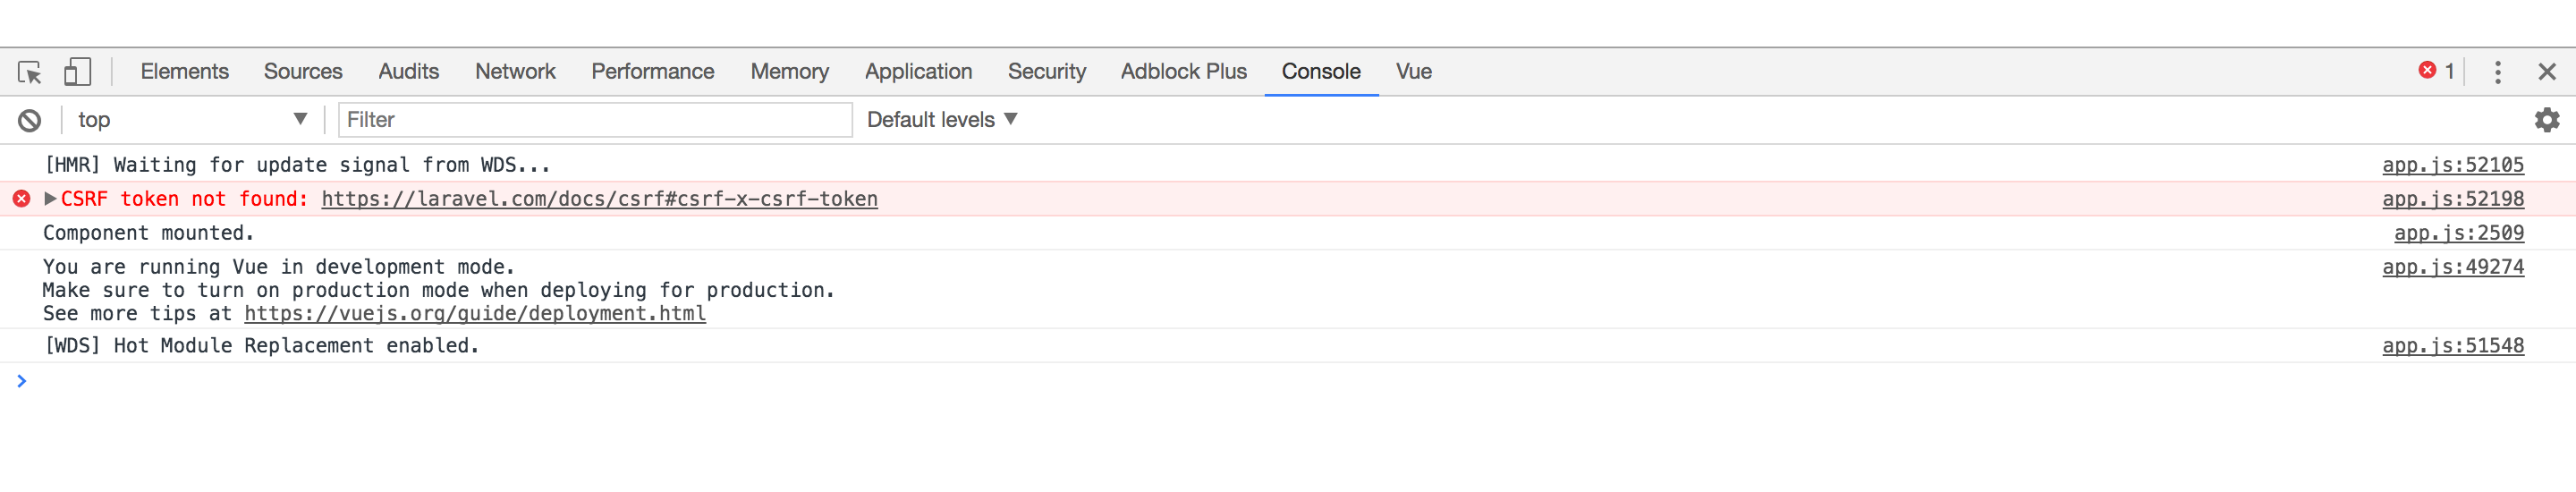Expand the CSRF token error details
Viewport: 2576px width, 492px height.
point(50,199)
